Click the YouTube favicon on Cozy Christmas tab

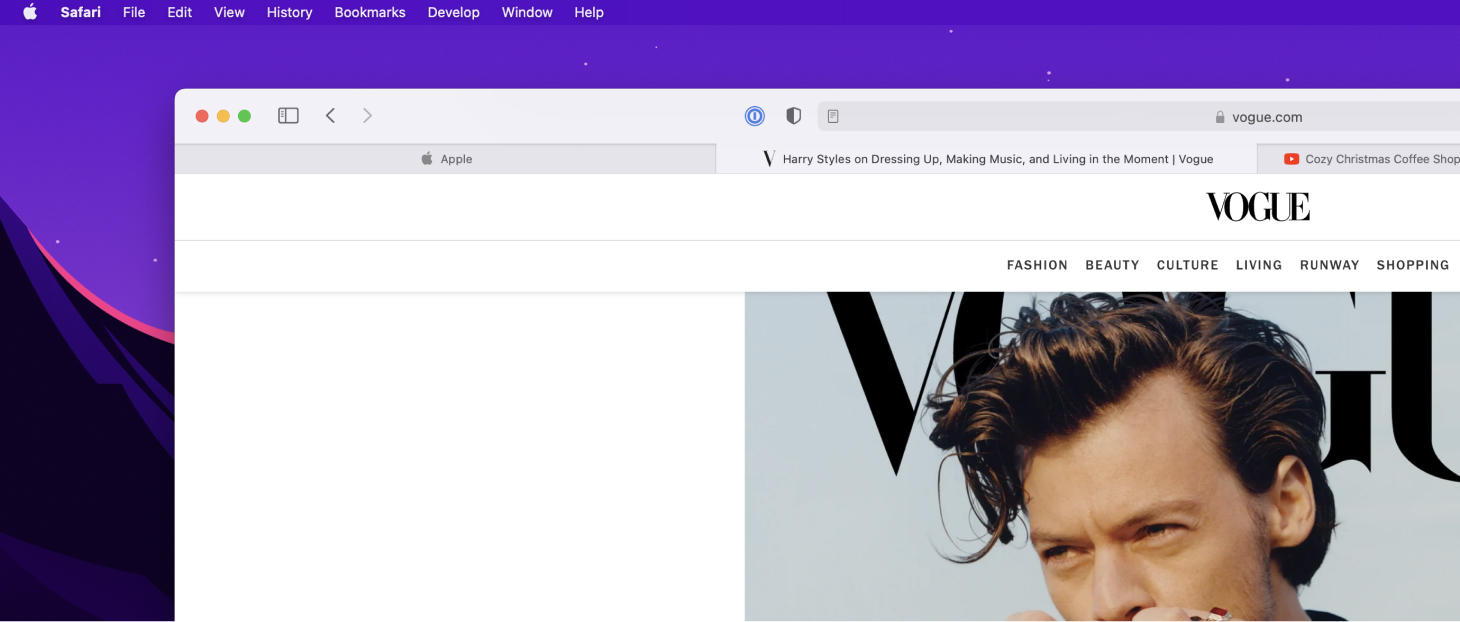[x=1291, y=159]
